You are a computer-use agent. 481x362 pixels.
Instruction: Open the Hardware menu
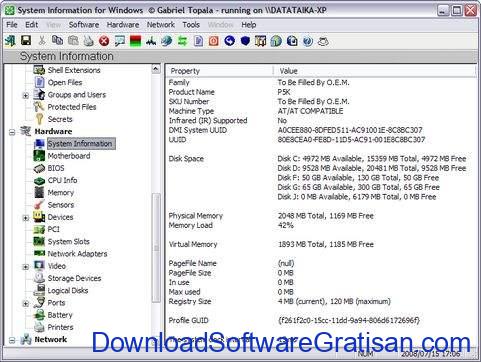(x=123, y=25)
